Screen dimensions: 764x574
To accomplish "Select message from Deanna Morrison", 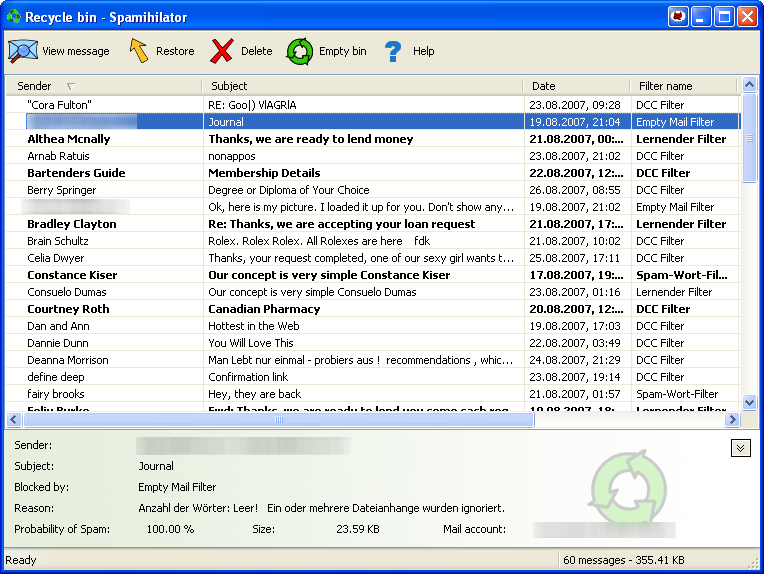I will coord(66,360).
